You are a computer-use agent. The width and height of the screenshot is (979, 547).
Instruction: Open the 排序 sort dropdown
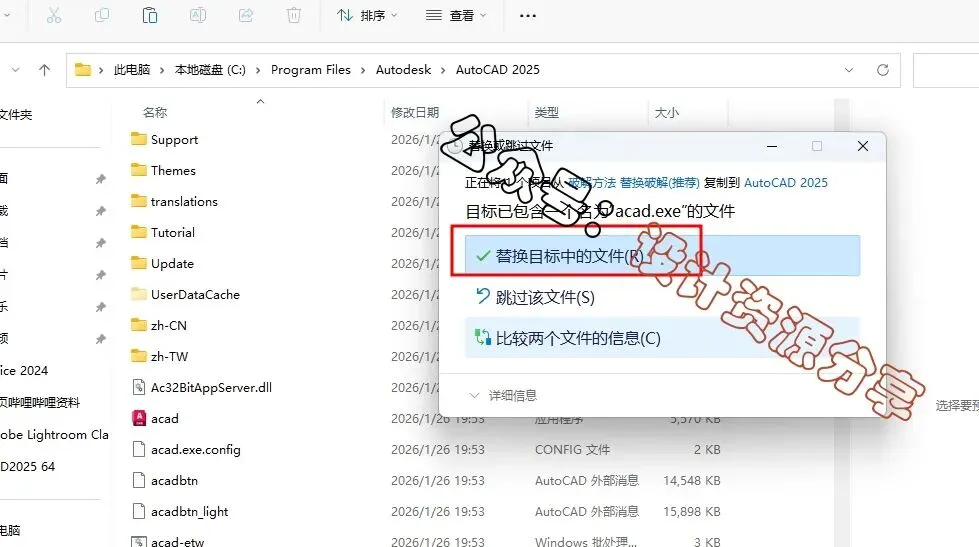[x=367, y=15]
